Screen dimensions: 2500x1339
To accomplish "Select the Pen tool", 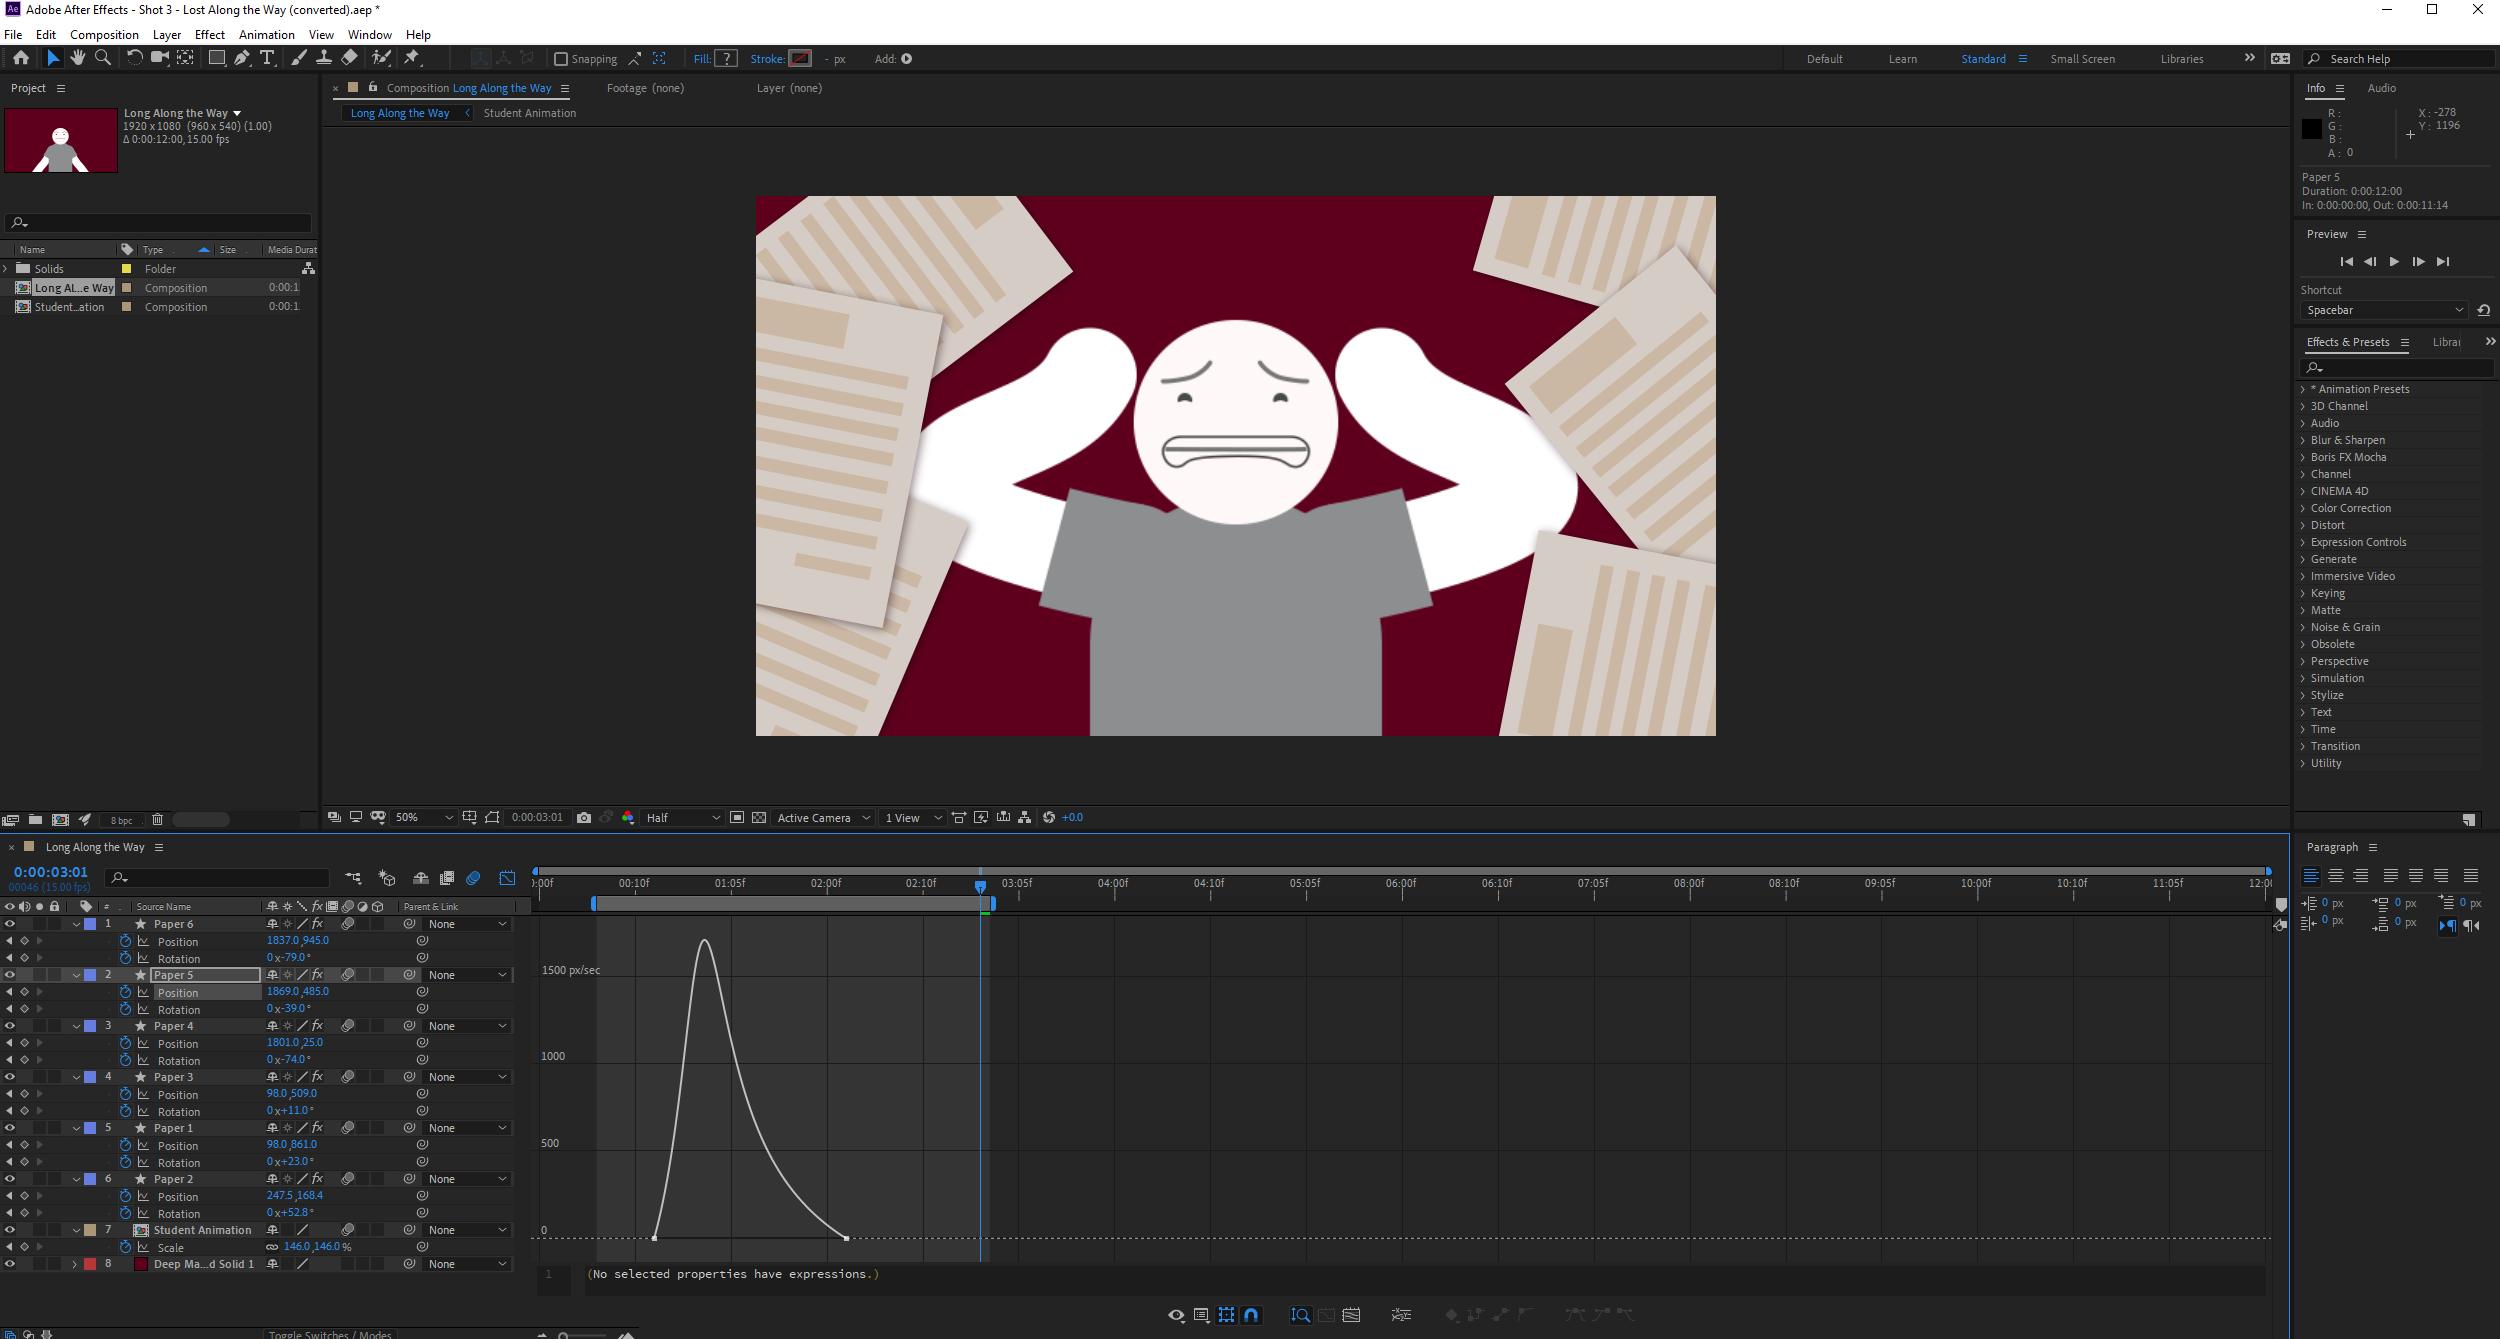I will (x=242, y=58).
